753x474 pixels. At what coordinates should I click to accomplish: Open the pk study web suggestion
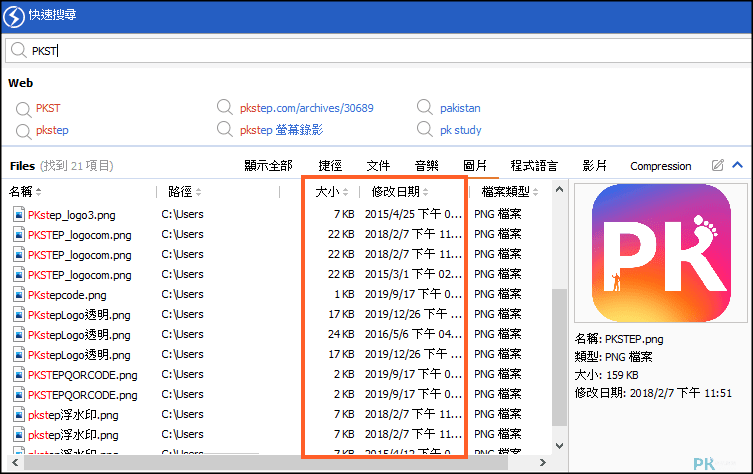click(x=461, y=130)
